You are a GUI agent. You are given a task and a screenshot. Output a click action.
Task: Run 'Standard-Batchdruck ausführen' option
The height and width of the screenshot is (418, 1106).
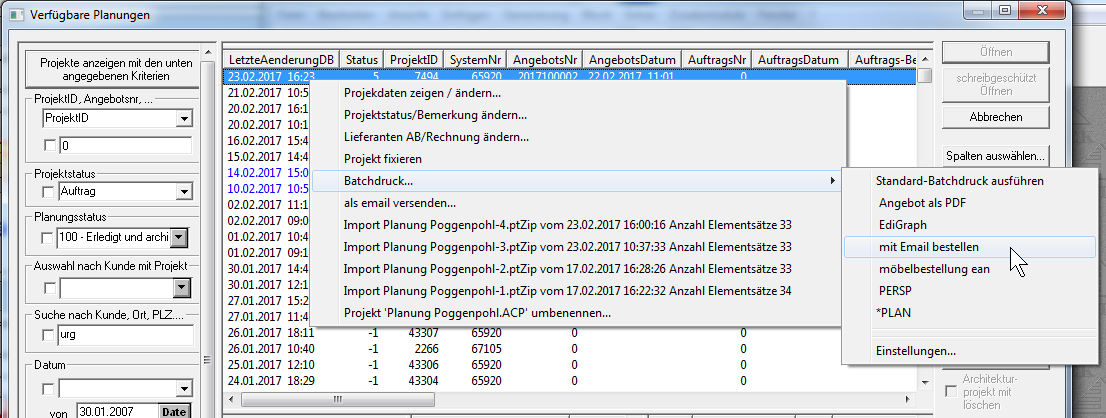coord(959,181)
